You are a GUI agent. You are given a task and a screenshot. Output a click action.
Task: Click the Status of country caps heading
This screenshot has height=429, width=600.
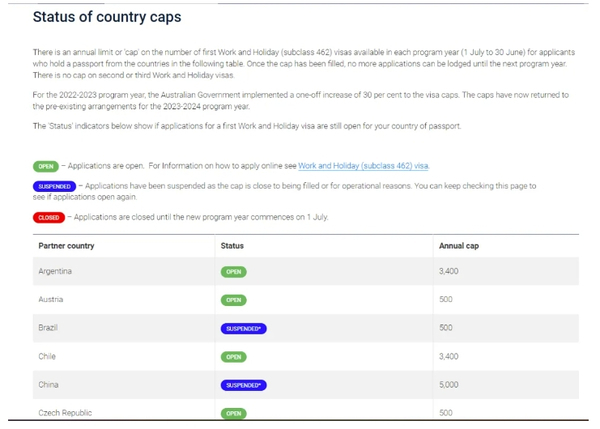coord(107,17)
